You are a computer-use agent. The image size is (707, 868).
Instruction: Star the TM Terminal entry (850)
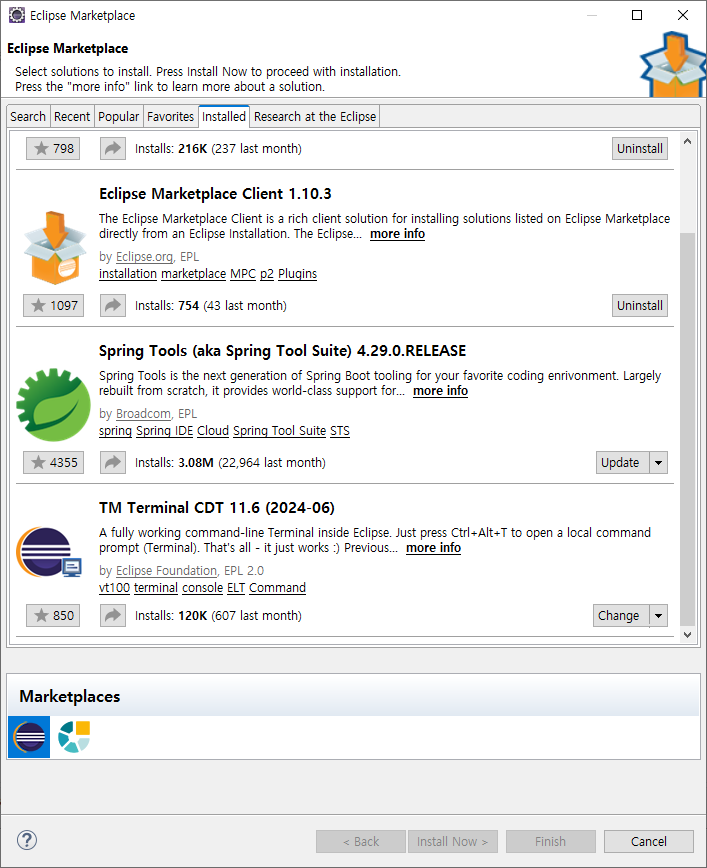53,616
